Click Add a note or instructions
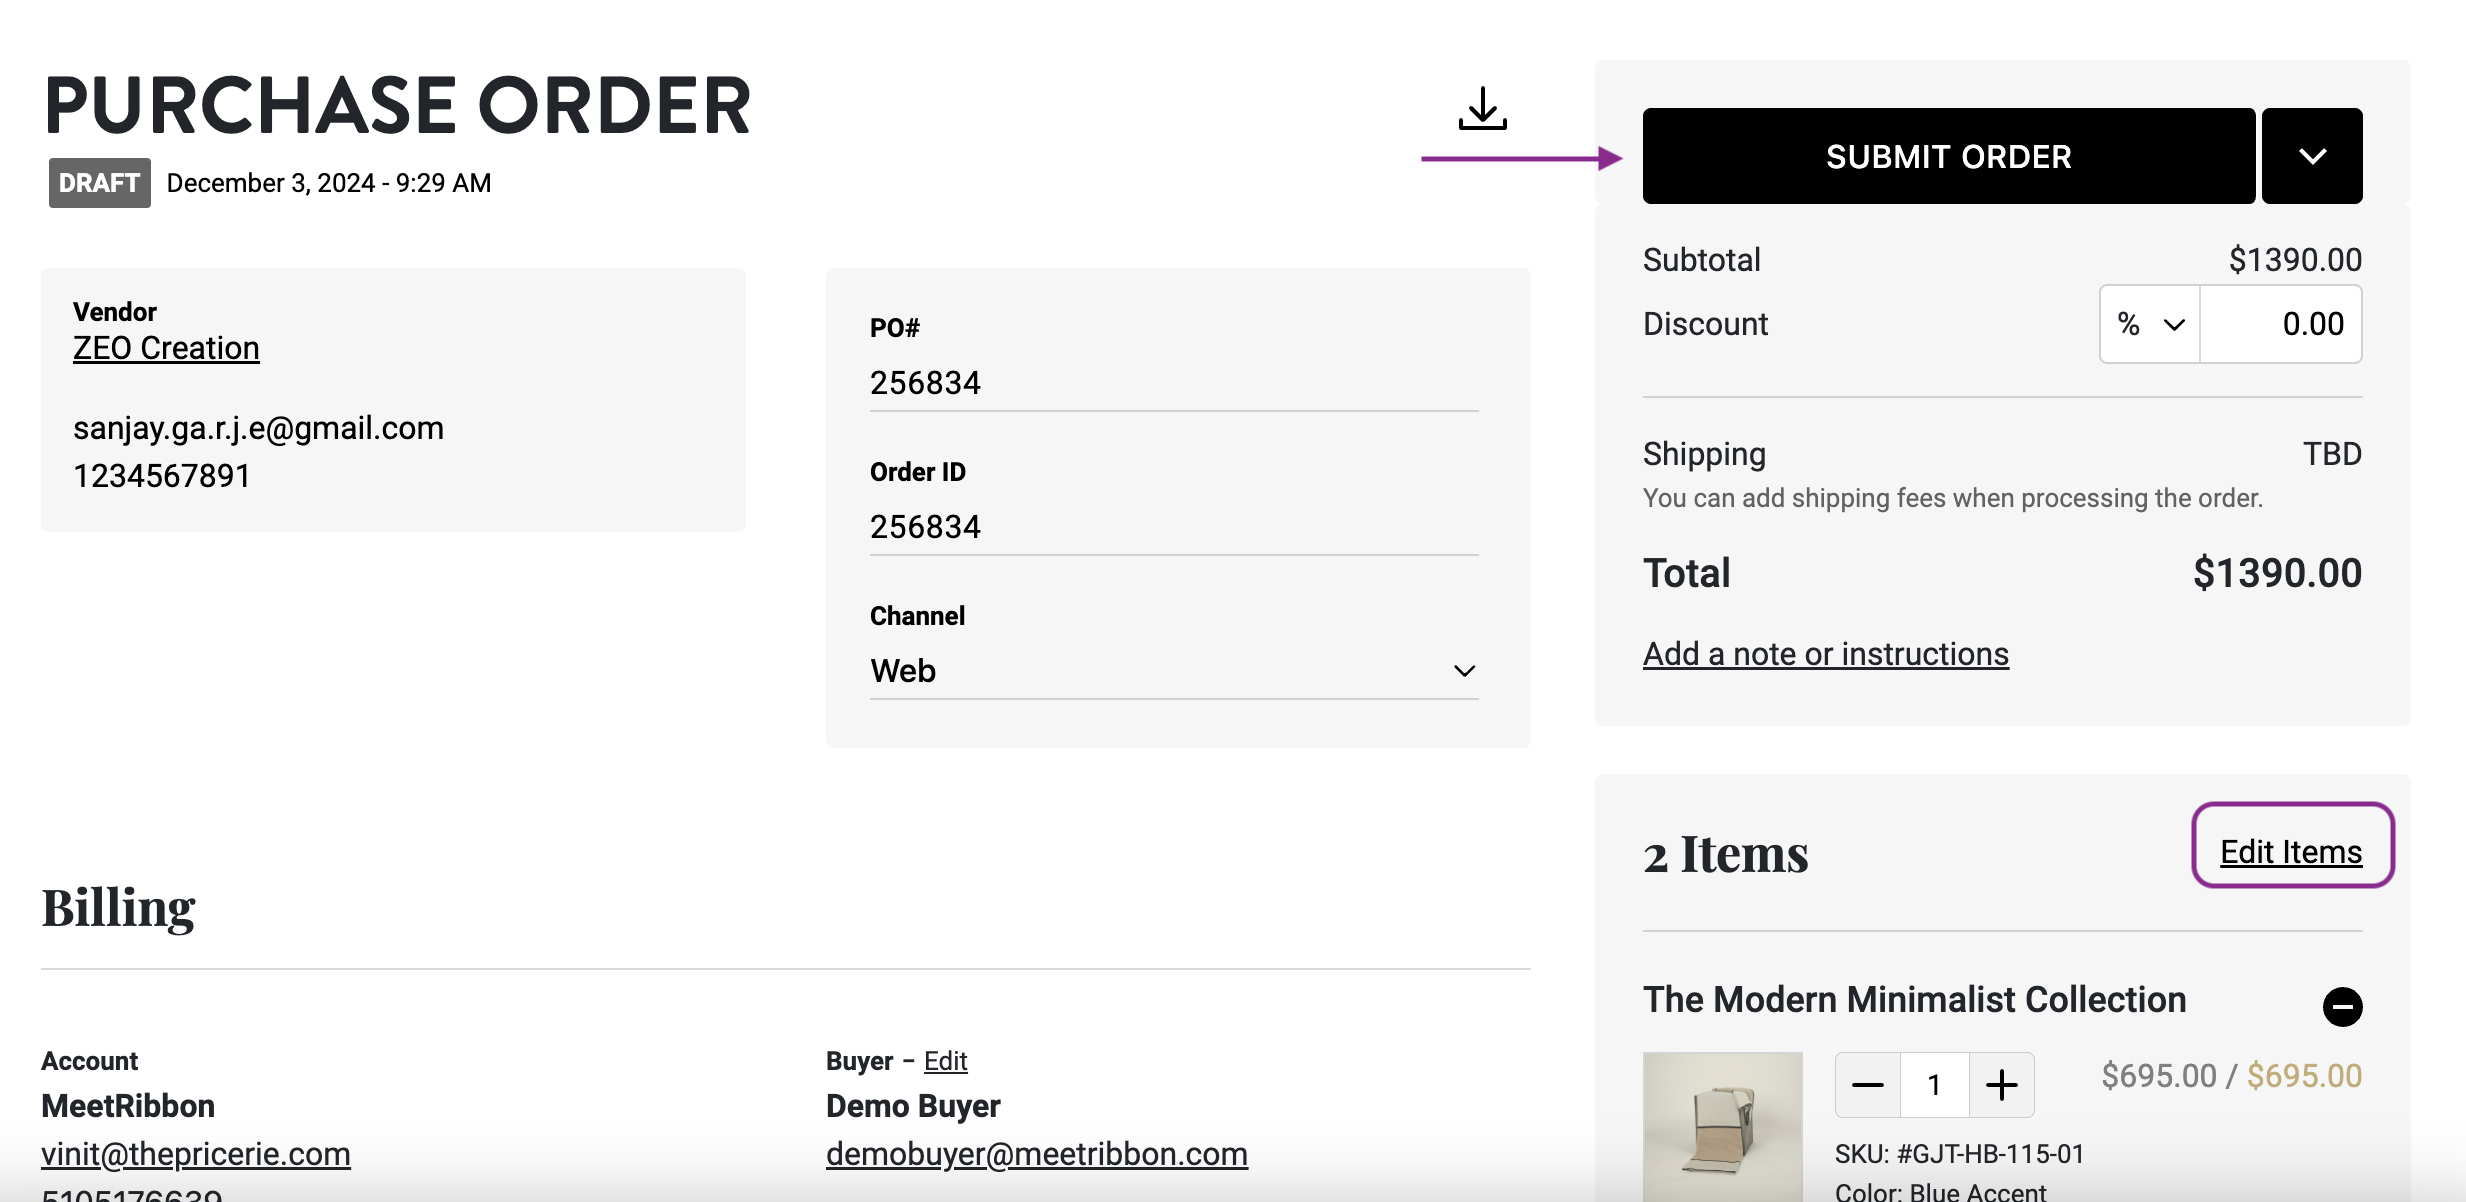 coord(1825,654)
